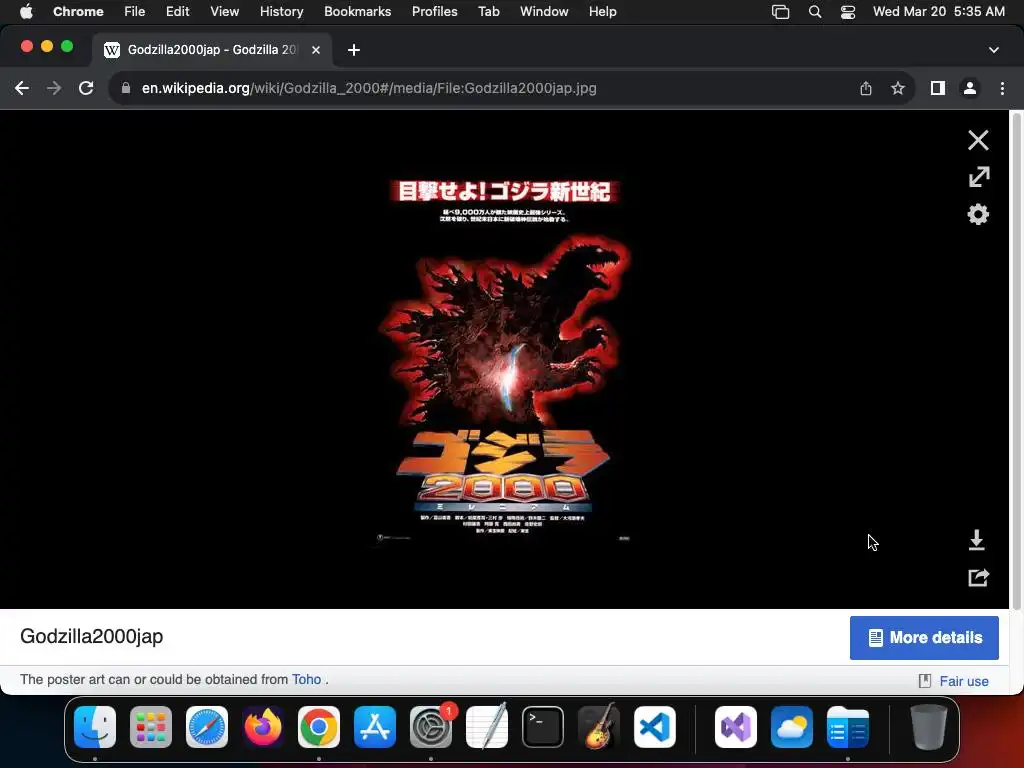Select the Godzilla2000jap tab
This screenshot has width=1024, height=768.
click(212, 50)
